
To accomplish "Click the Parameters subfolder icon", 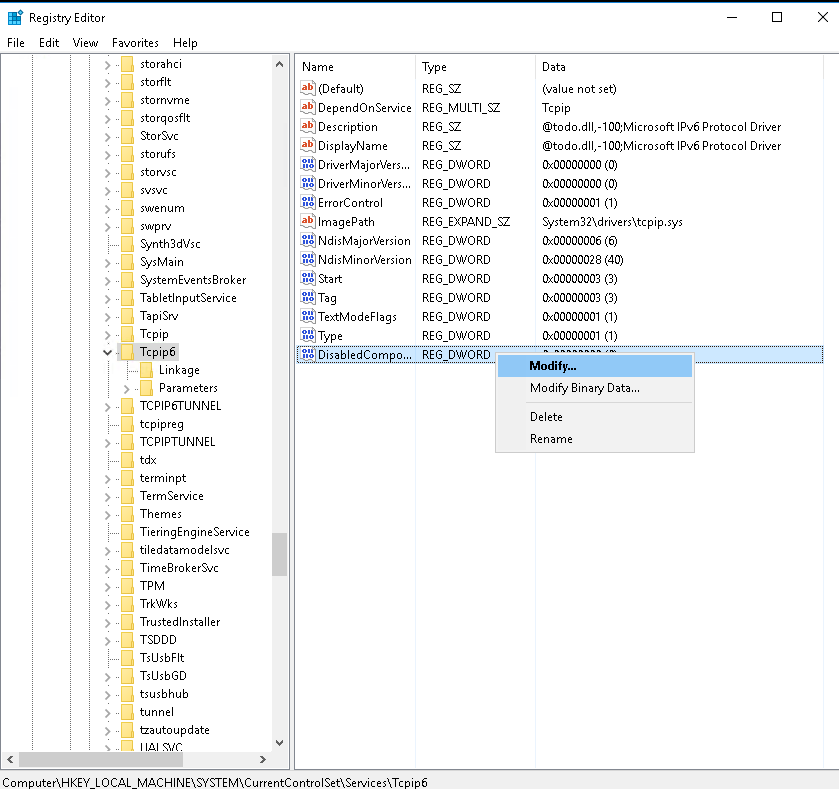I will pyautogui.click(x=145, y=388).
